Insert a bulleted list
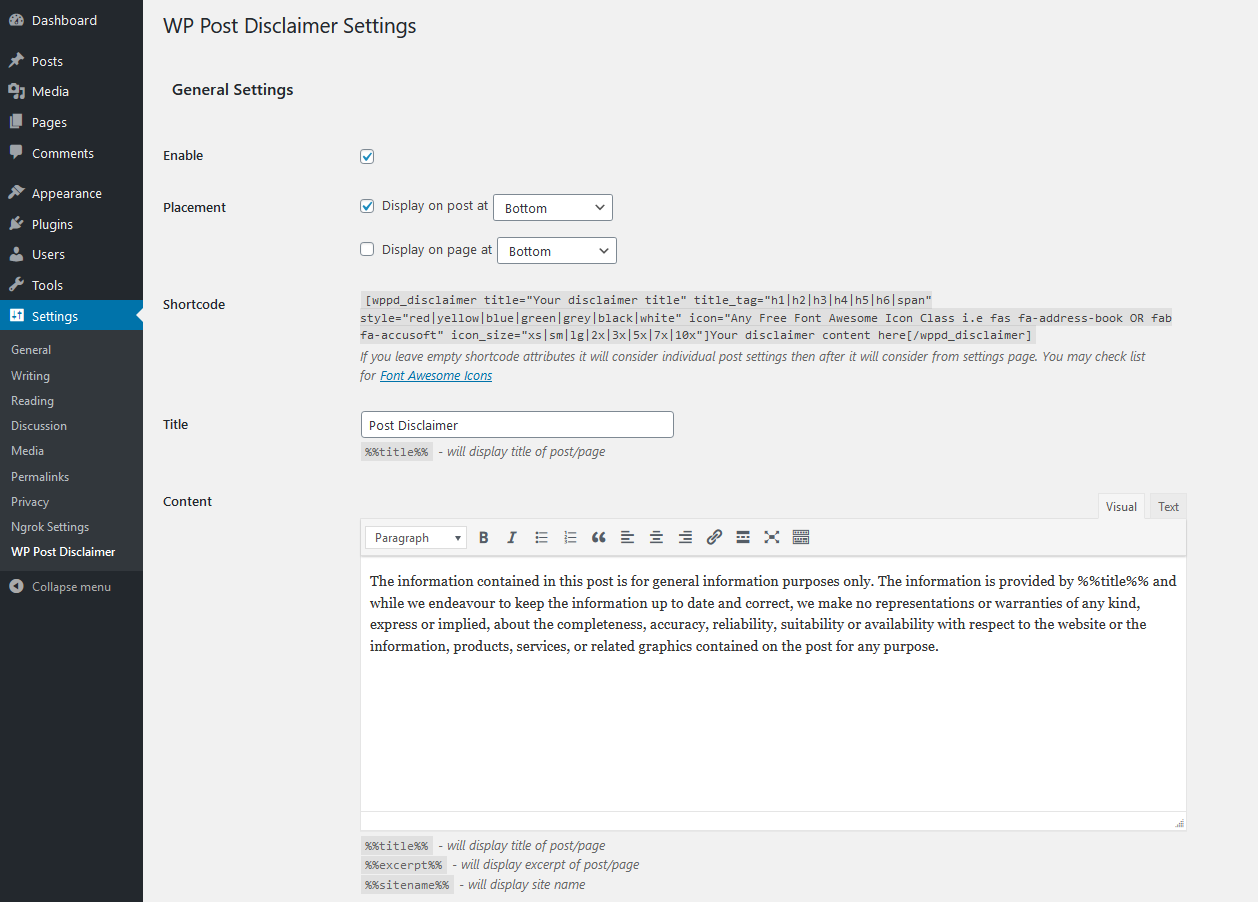 pos(541,538)
